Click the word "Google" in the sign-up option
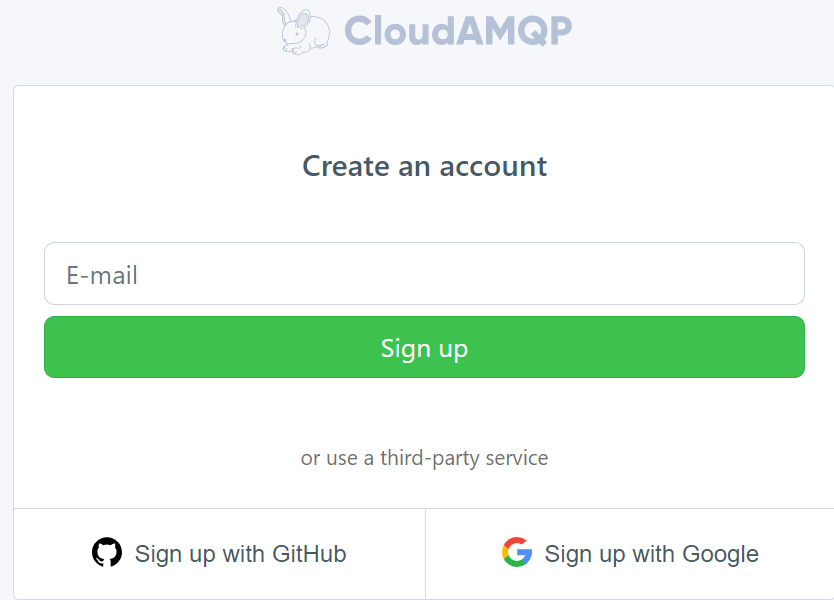 (x=720, y=554)
